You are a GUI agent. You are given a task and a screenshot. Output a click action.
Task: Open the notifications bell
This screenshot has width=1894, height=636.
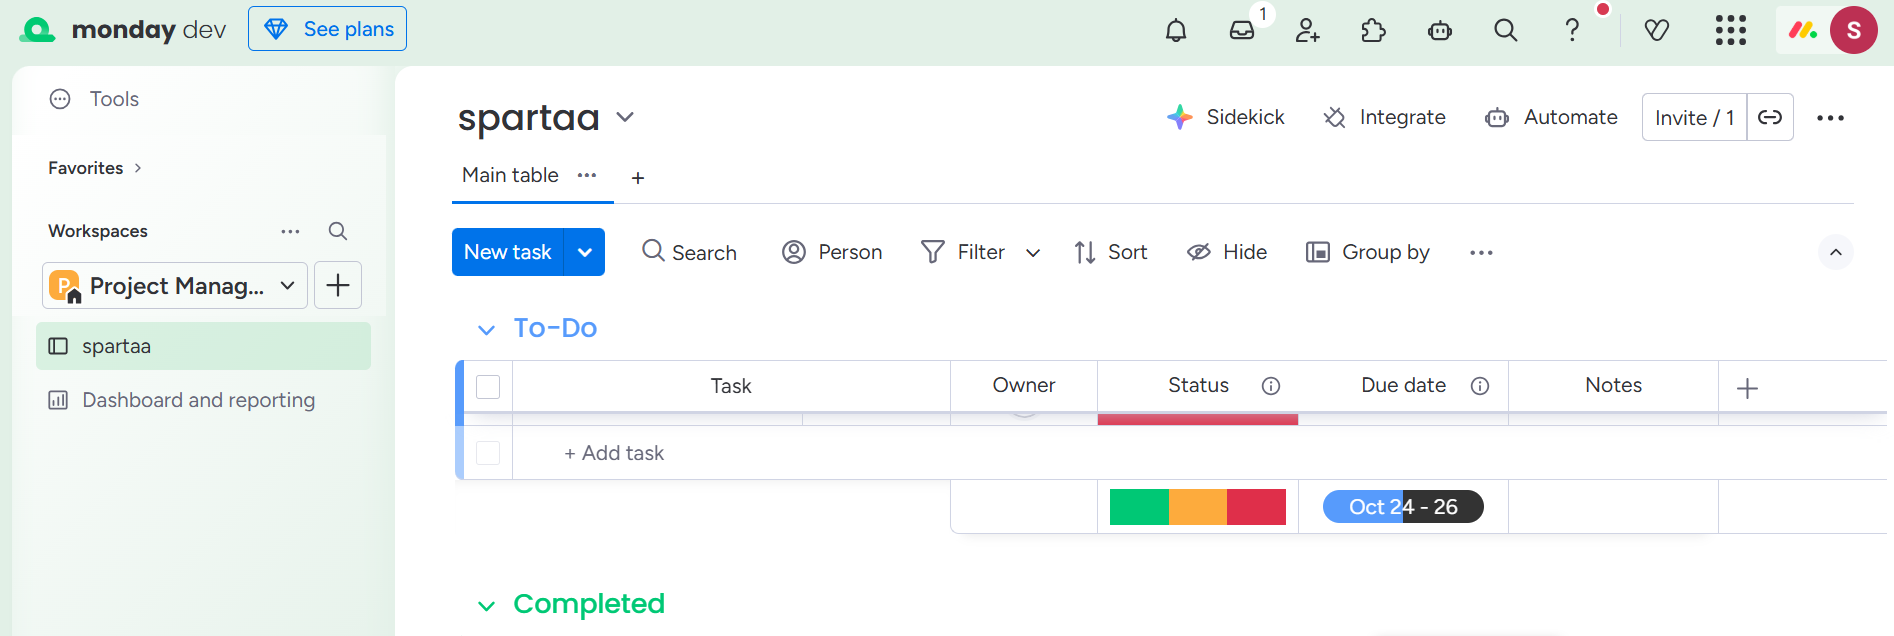tap(1176, 30)
